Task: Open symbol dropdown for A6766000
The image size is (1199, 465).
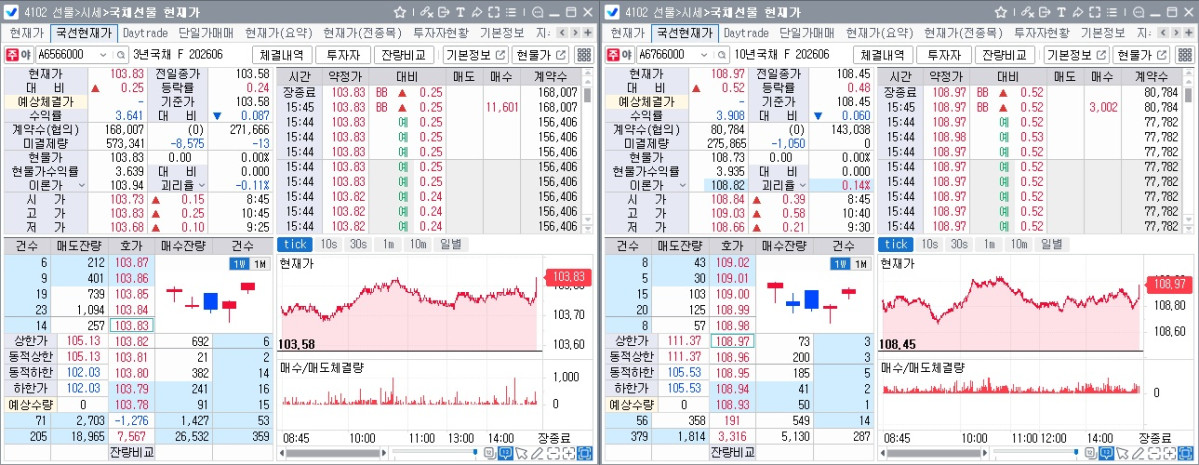Action: click(x=704, y=55)
